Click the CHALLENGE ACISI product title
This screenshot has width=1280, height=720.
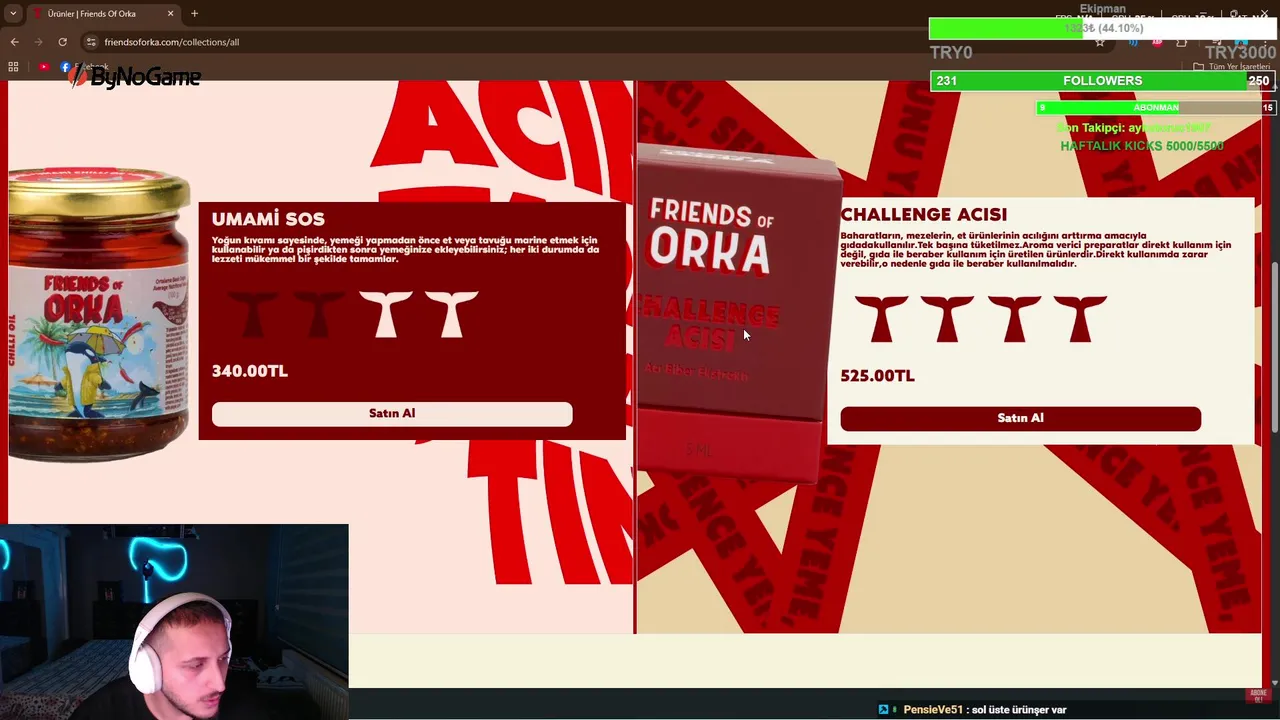923,215
